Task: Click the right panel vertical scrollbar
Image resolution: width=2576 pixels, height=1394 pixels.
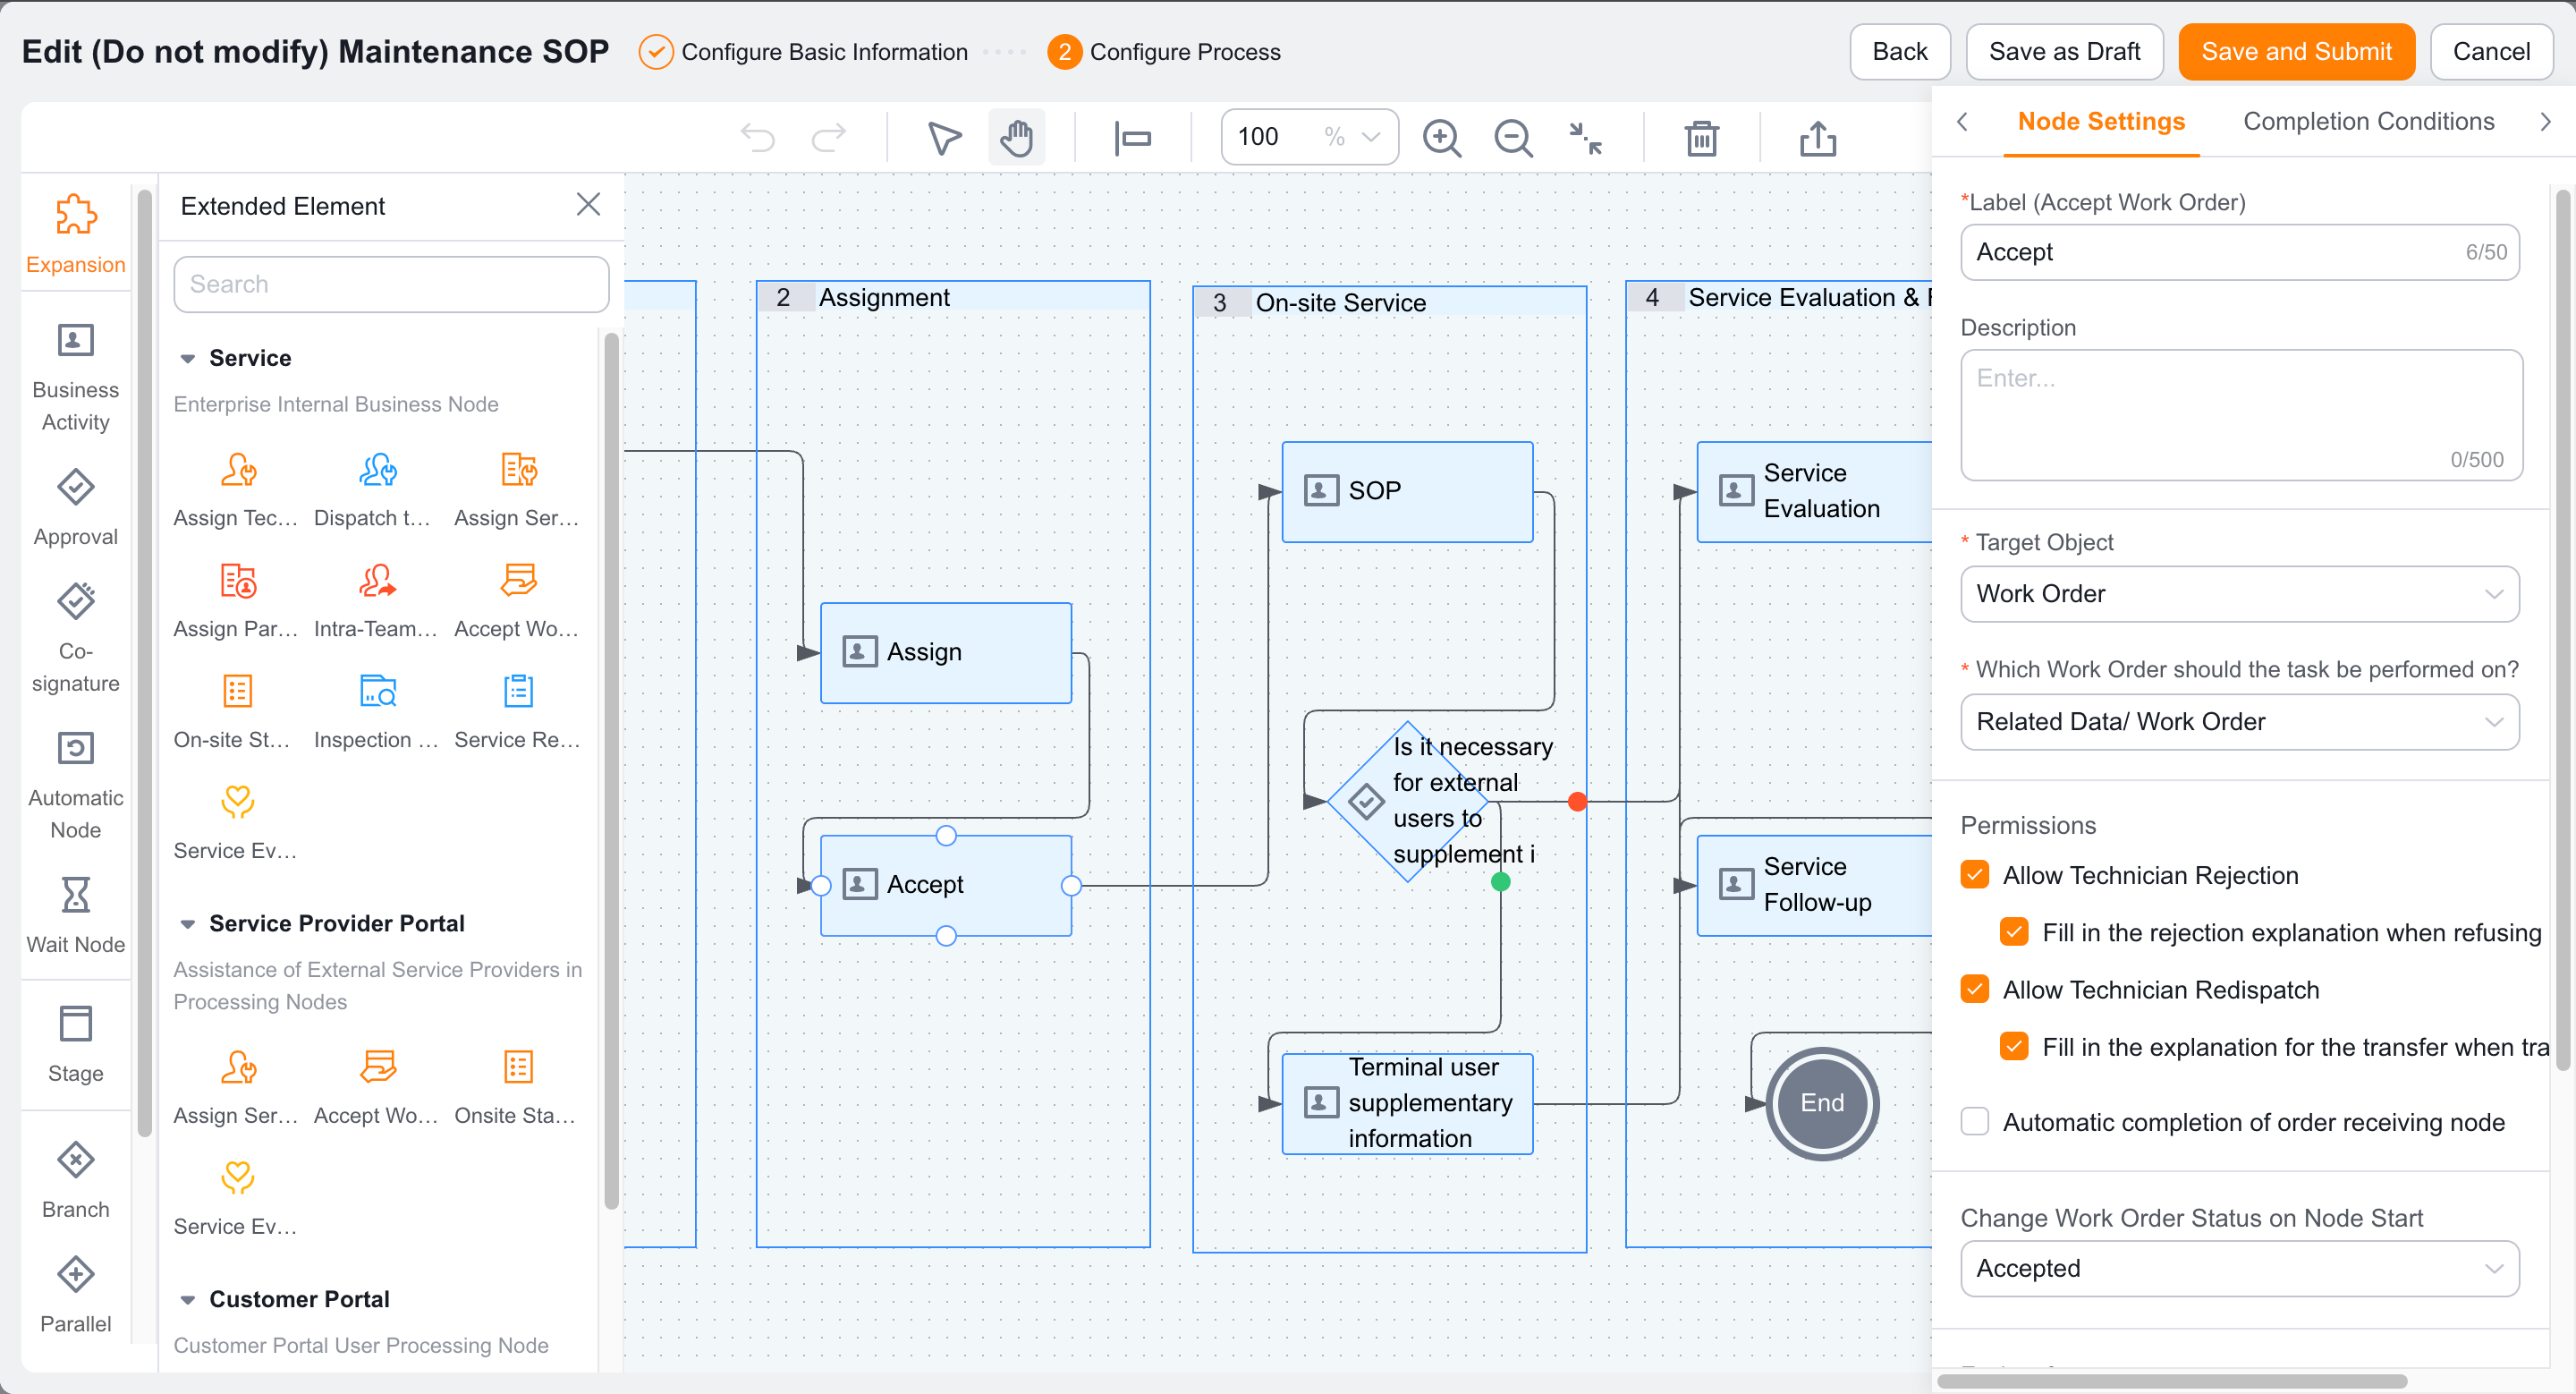Action: coord(2563,630)
